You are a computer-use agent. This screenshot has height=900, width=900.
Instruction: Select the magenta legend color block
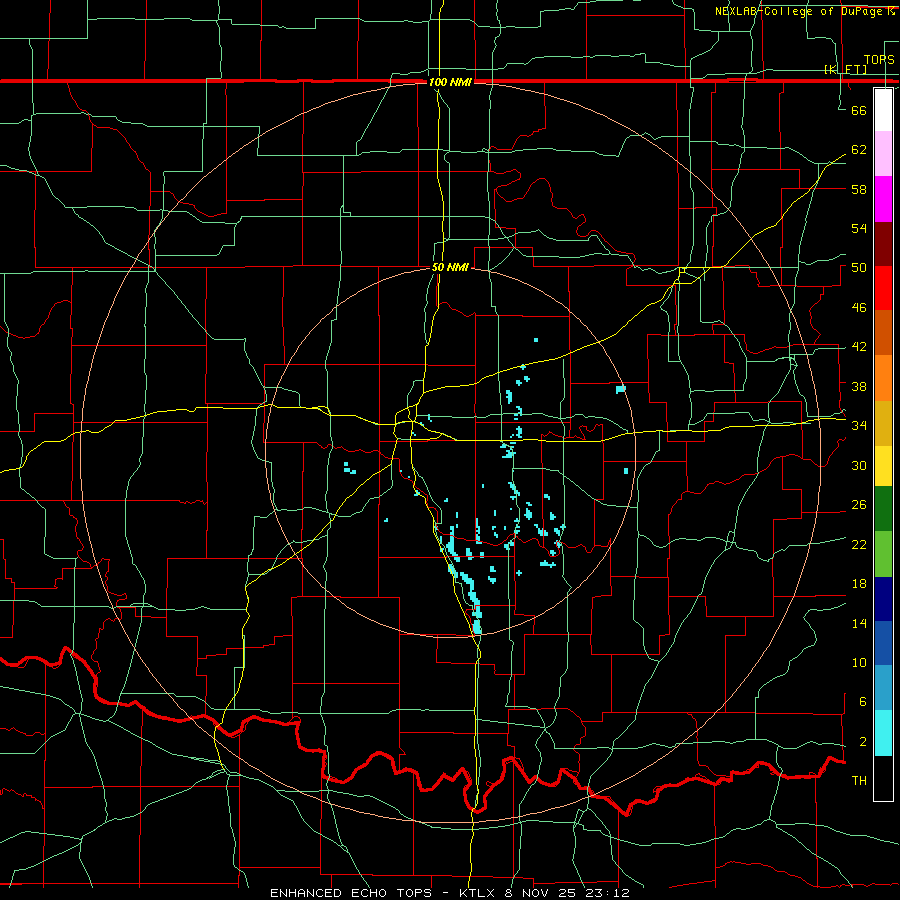883,199
